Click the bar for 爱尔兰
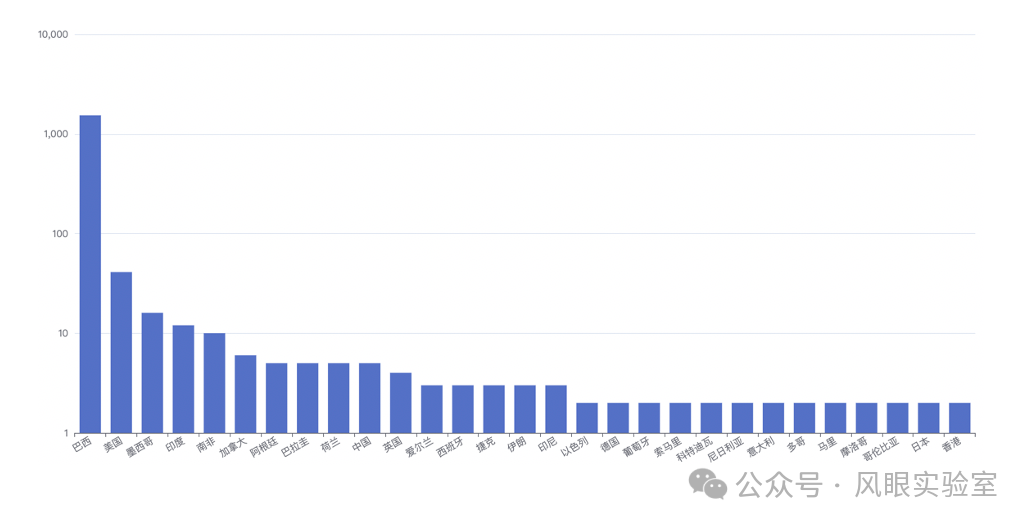Screen dimensions: 1030x526 pyautogui.click(x=431, y=409)
